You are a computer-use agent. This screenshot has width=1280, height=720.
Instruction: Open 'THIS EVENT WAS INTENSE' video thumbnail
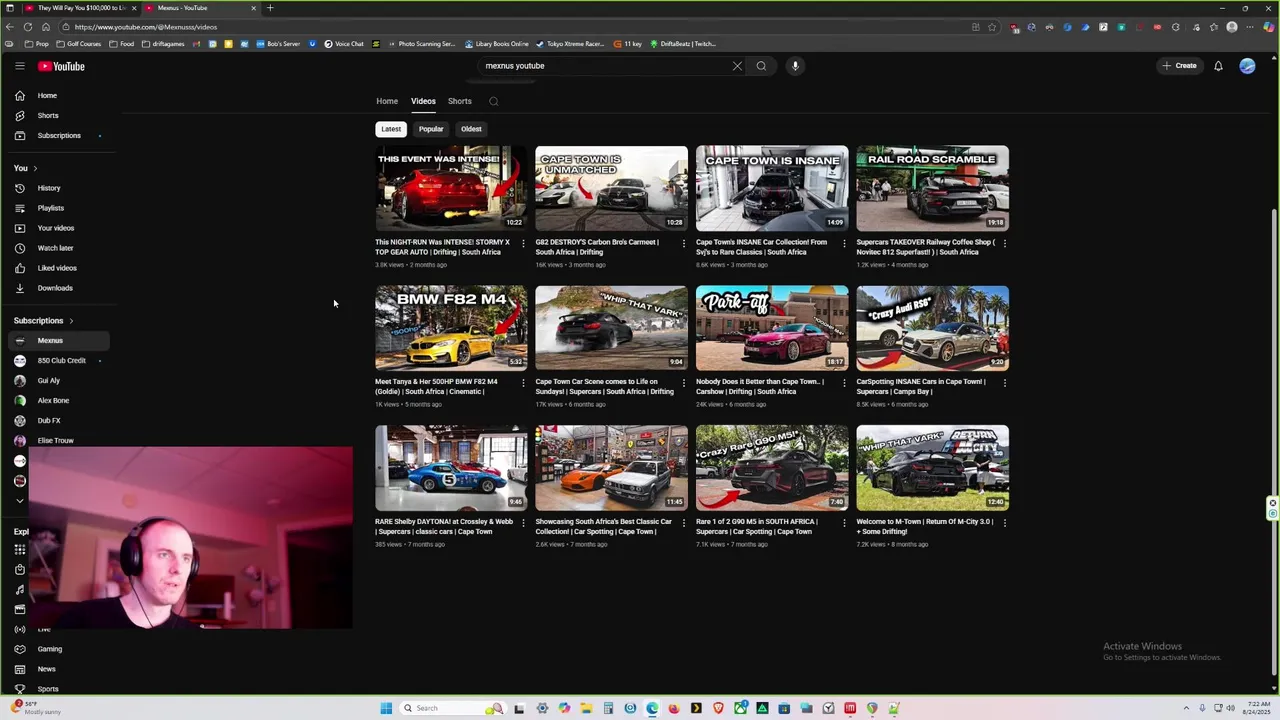pos(451,188)
